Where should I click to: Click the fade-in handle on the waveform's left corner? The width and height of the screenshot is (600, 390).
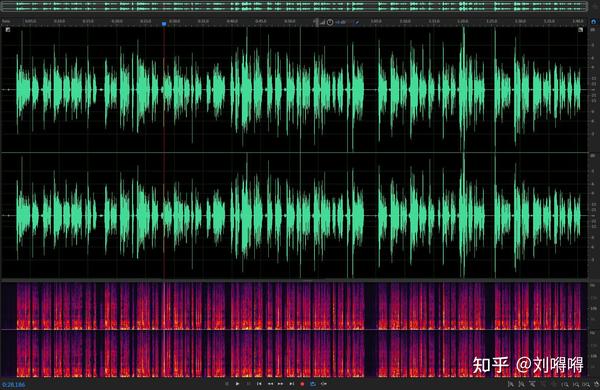click(8, 29)
